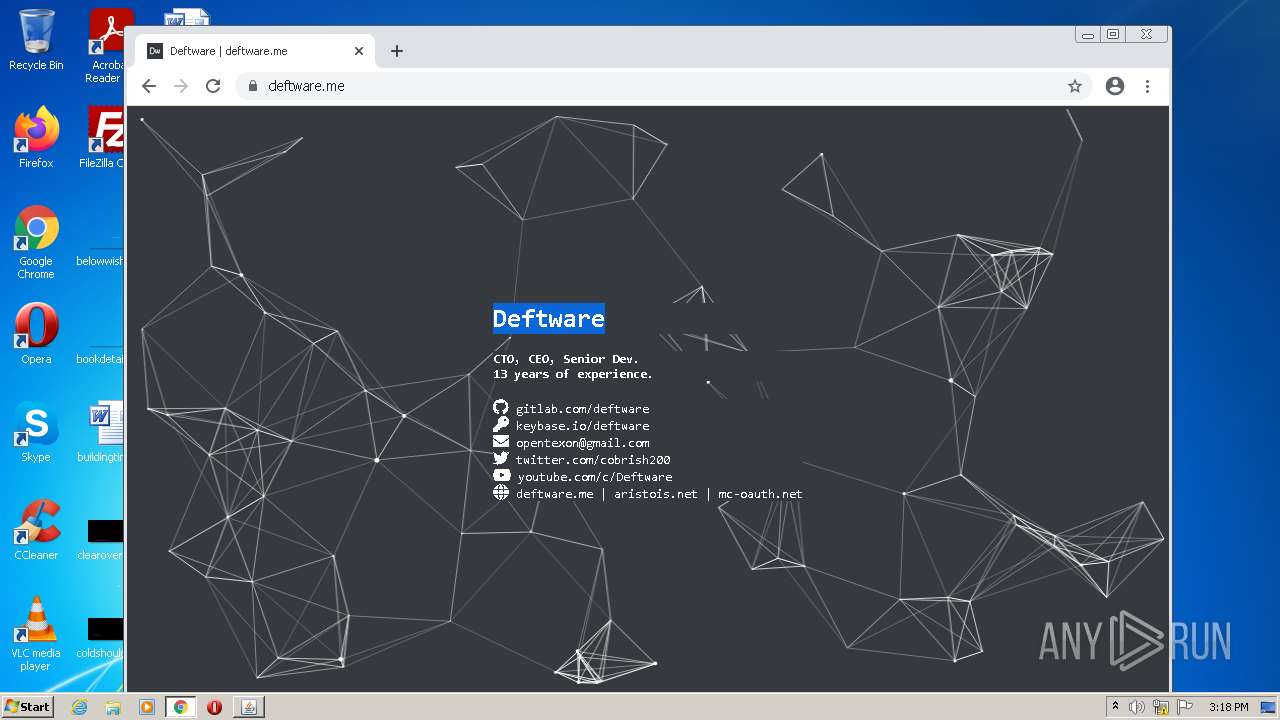The height and width of the screenshot is (720, 1280).
Task: Click the email envelope icon
Action: (x=501, y=441)
